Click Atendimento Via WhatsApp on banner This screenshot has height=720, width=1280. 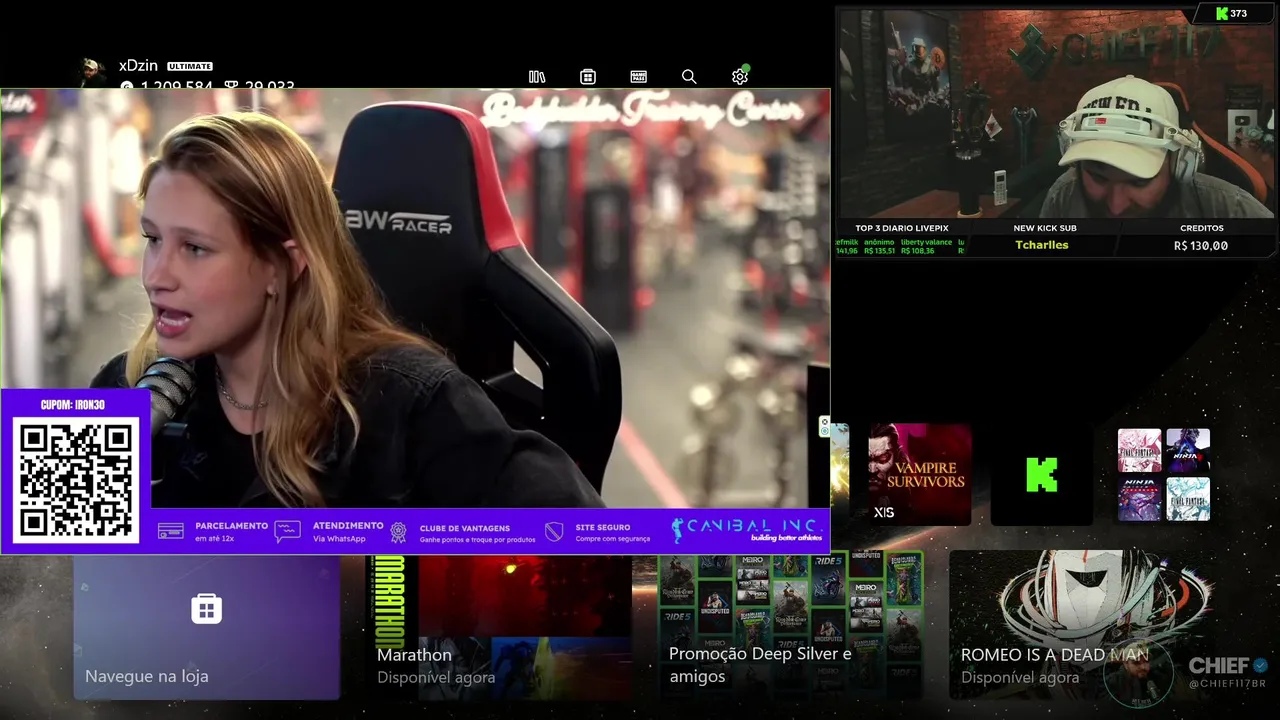coord(330,532)
